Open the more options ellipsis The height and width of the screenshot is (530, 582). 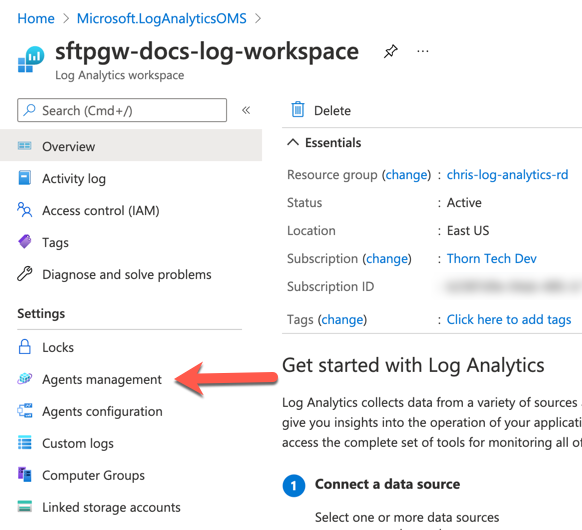point(423,51)
